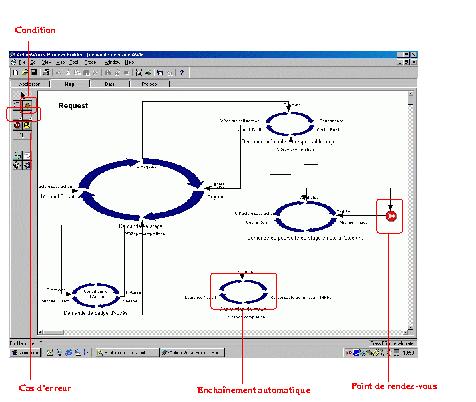This screenshot has height=402, width=476.
Task: Click the Save floppy disk icon
Action: point(34,72)
